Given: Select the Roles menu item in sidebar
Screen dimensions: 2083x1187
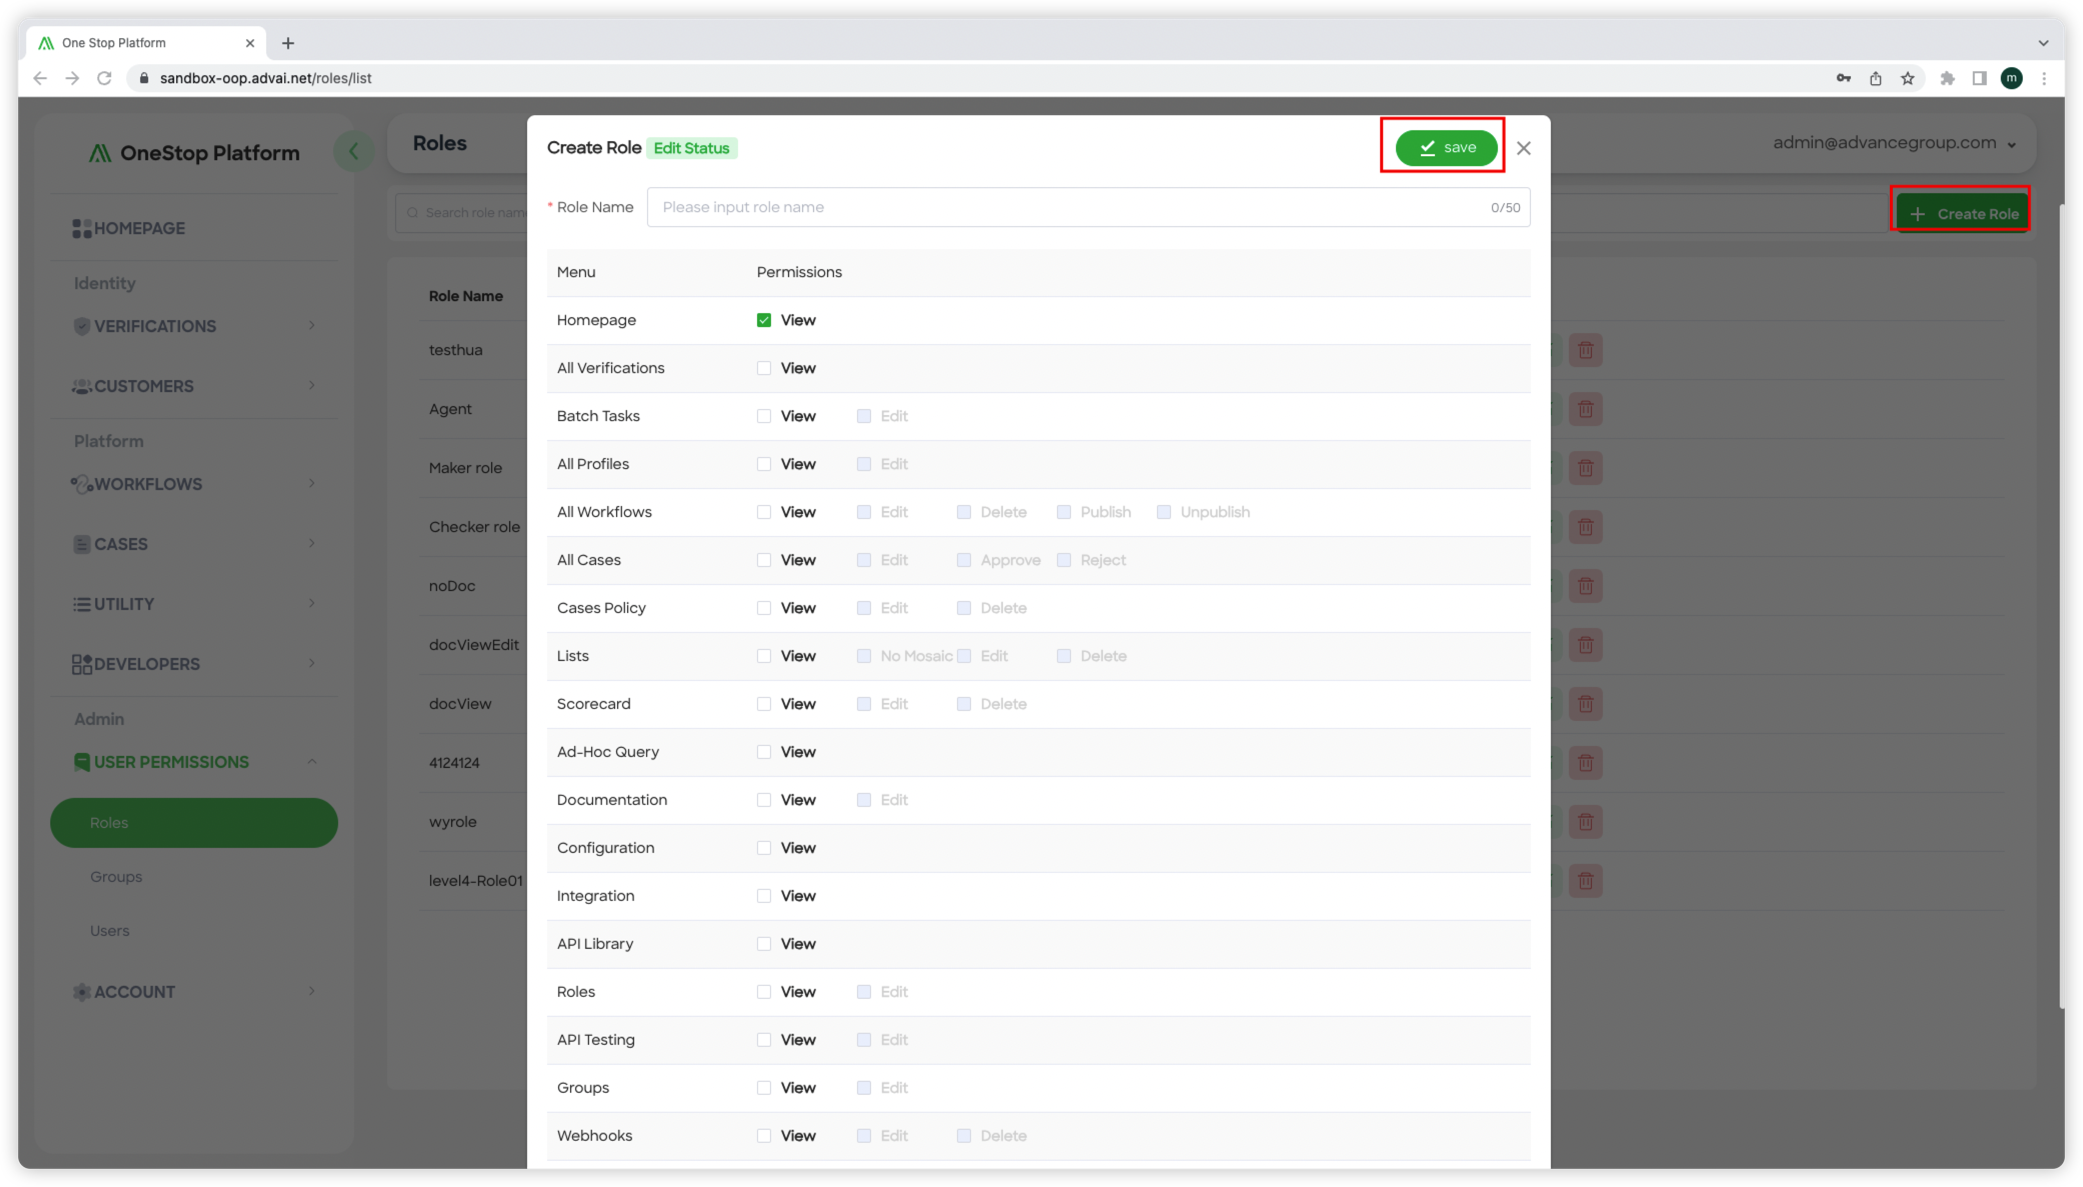Looking at the screenshot, I should tap(193, 822).
